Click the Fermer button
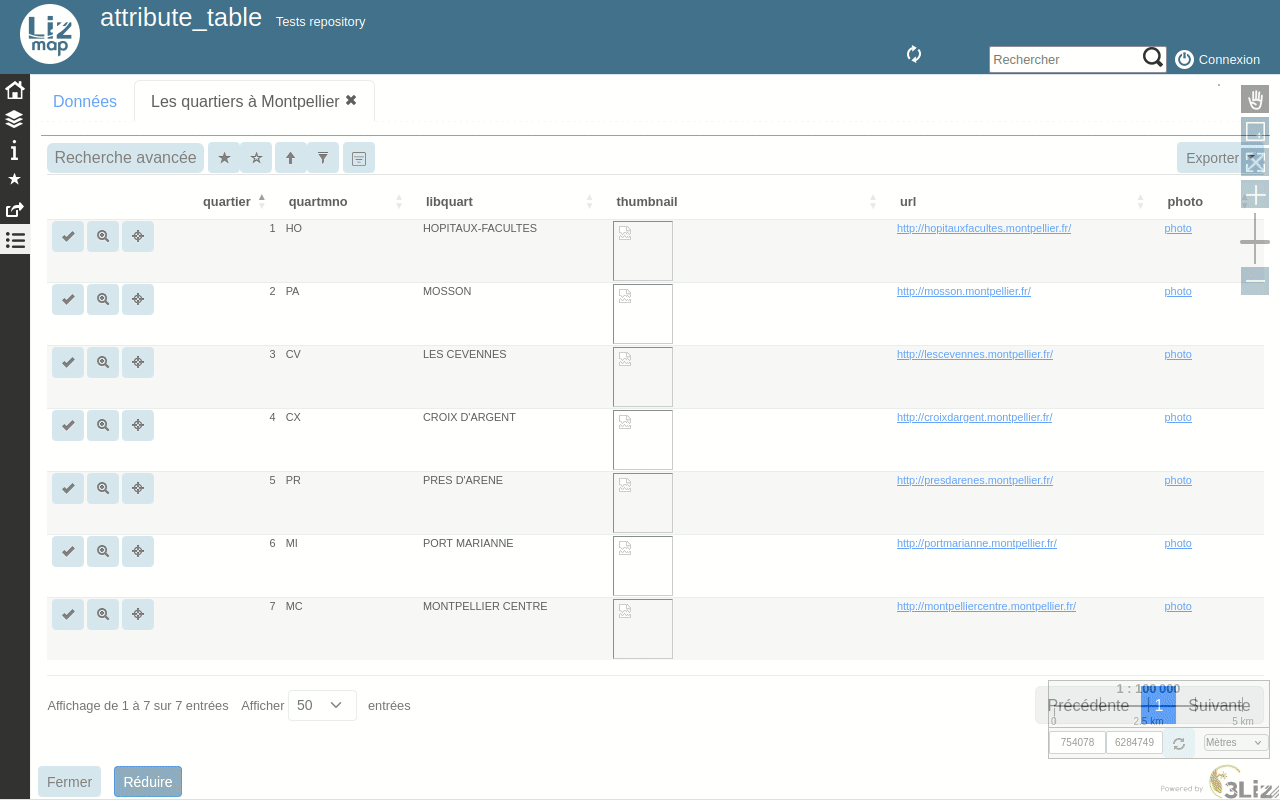1280x800 pixels. (70, 782)
